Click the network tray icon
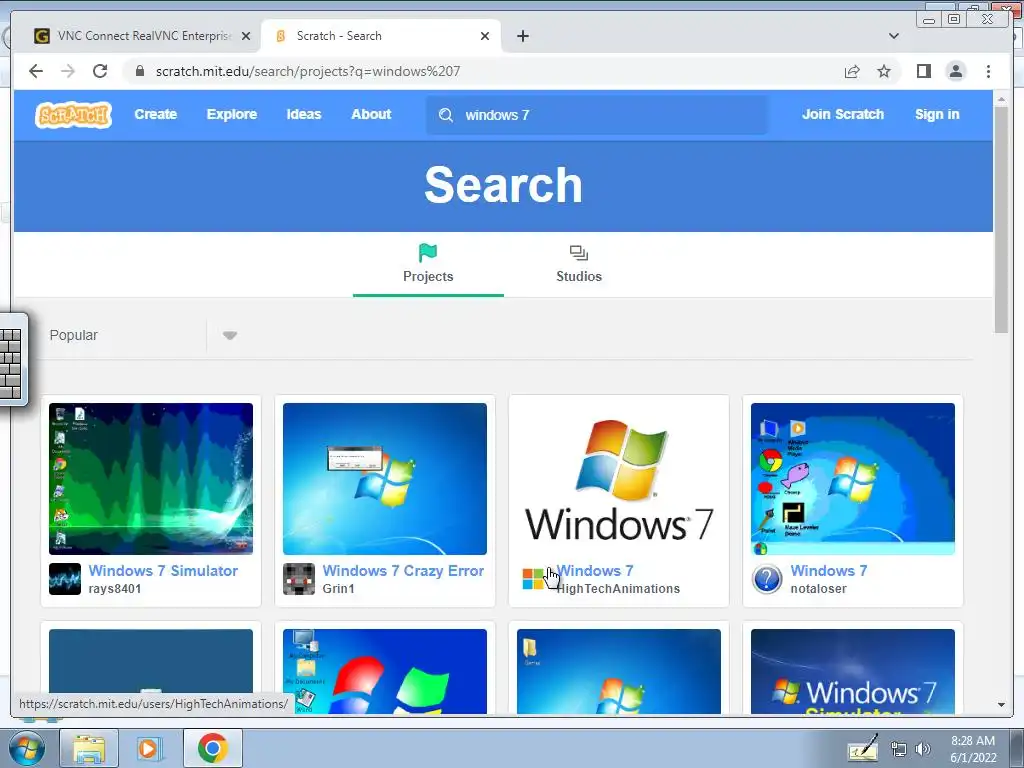The image size is (1024, 768). (x=899, y=749)
